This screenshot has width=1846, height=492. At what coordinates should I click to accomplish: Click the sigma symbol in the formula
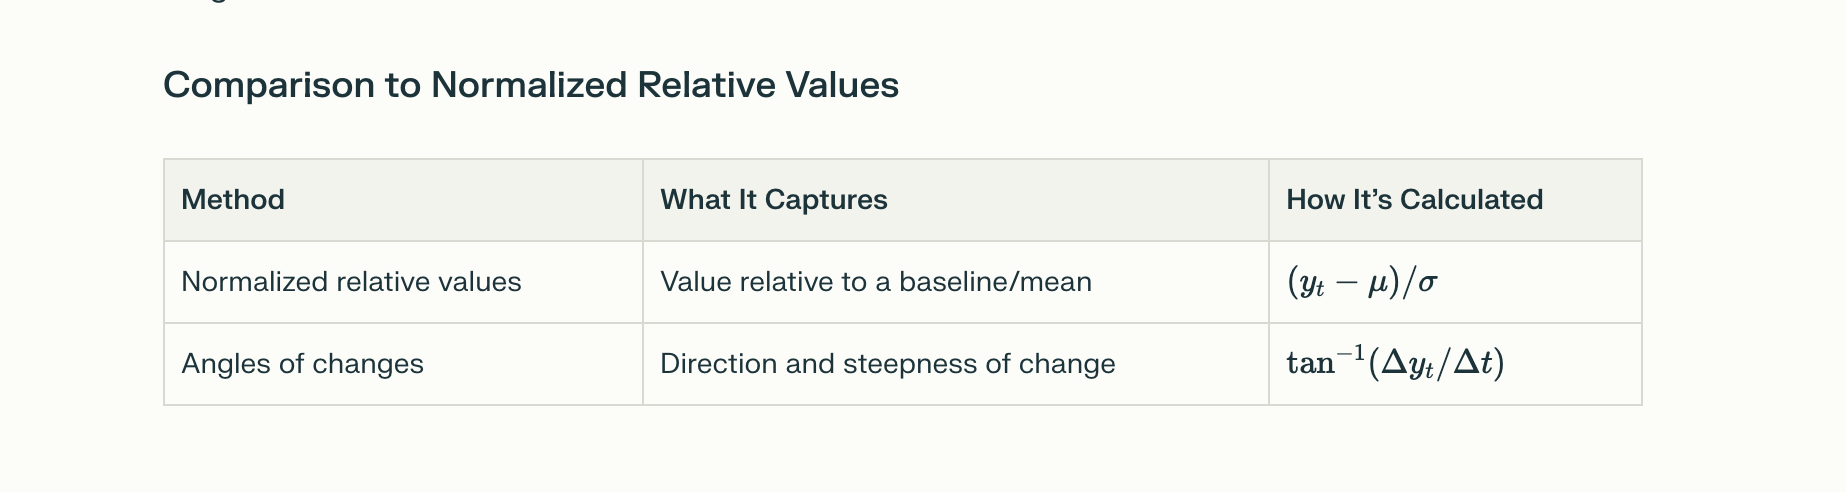[1428, 284]
